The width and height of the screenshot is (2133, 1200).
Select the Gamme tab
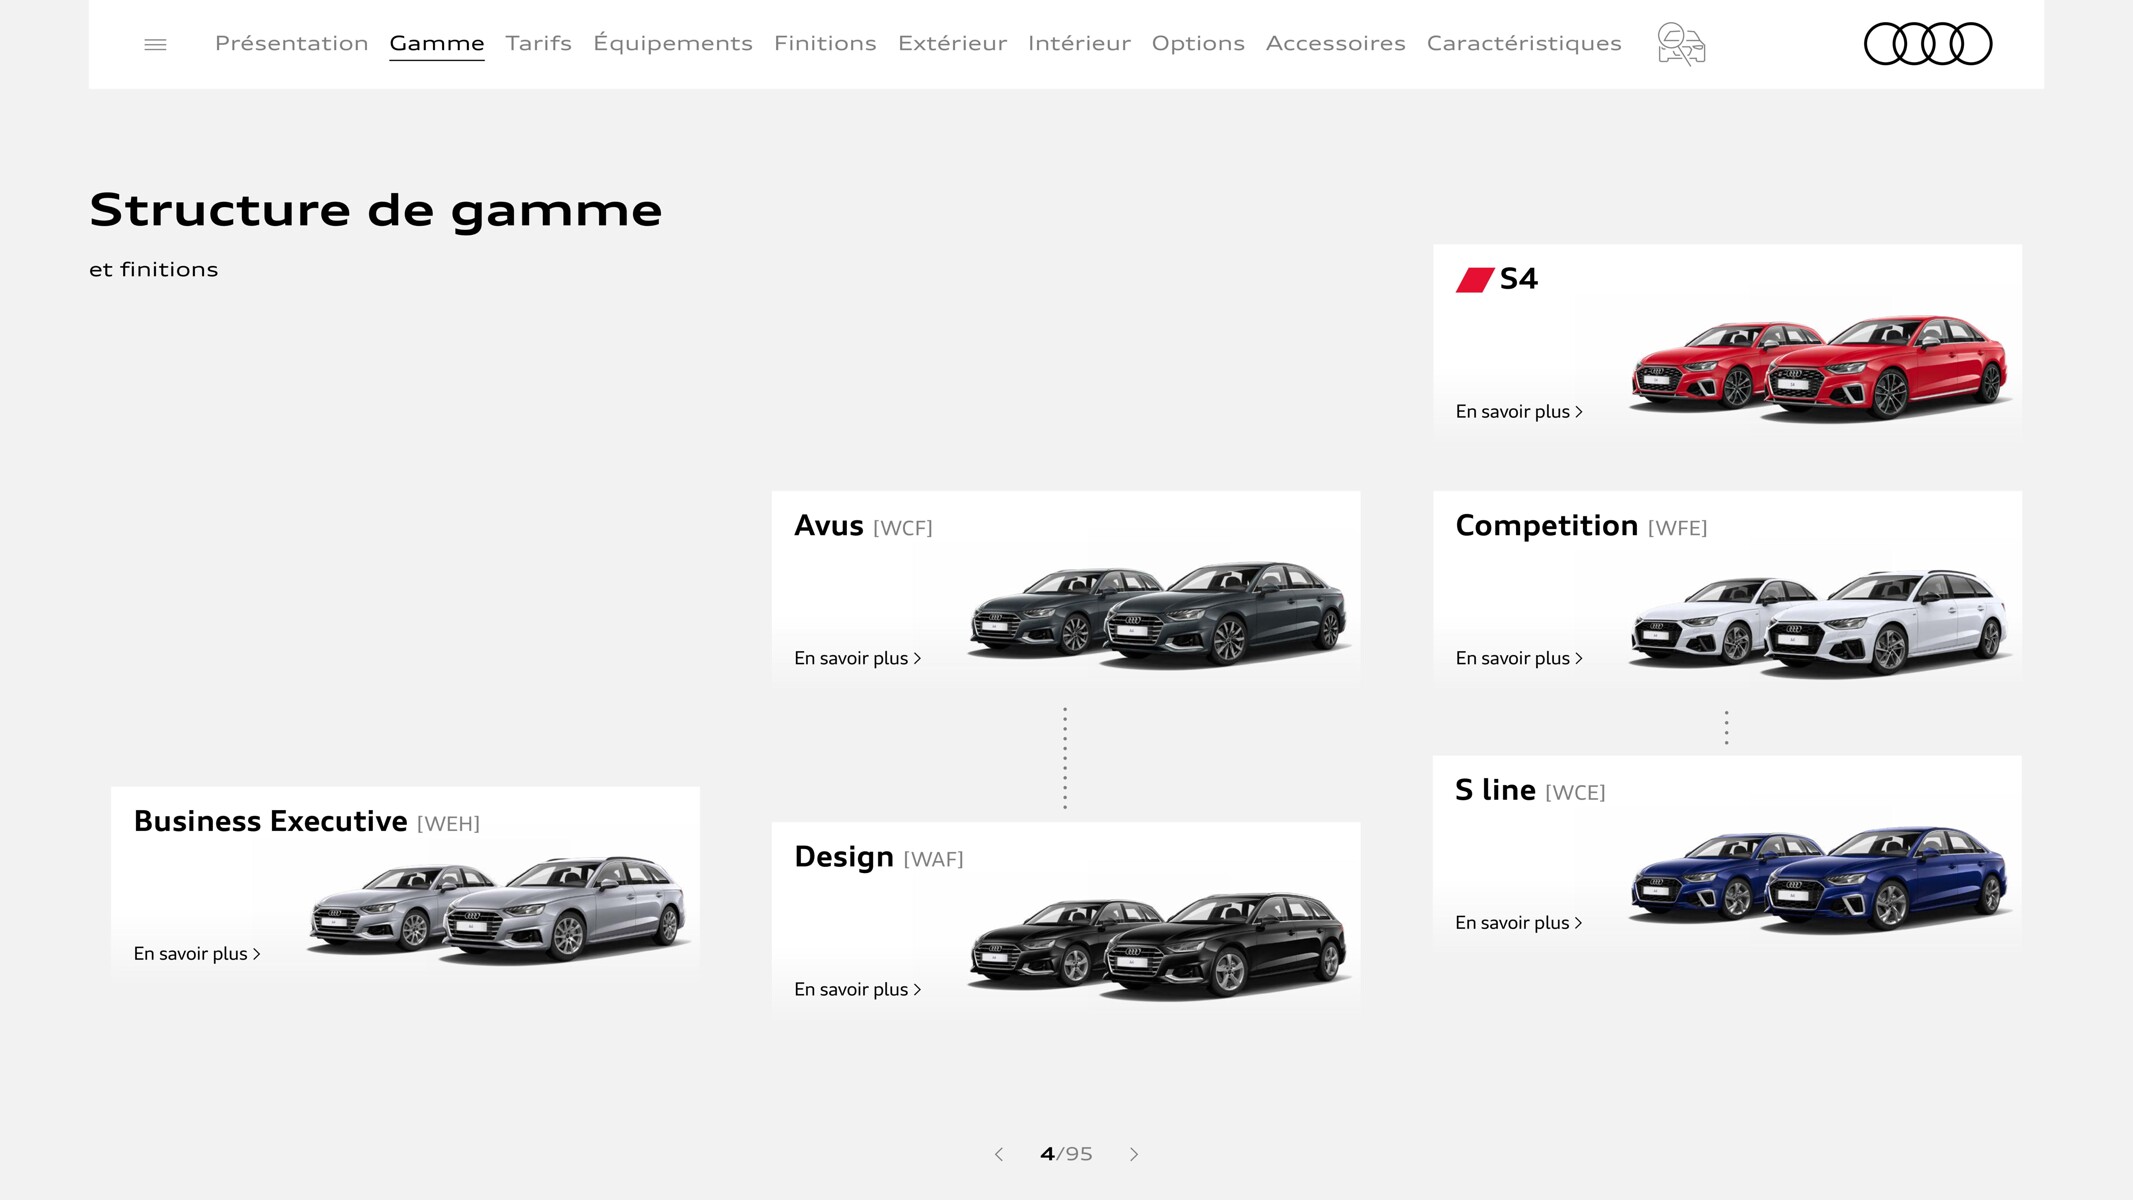(437, 43)
